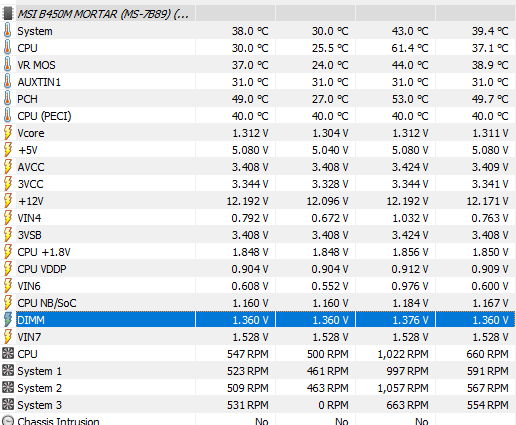This screenshot has height=425, width=516.
Task: Click the 61.4 °C CPU maximum value
Action: [410, 48]
